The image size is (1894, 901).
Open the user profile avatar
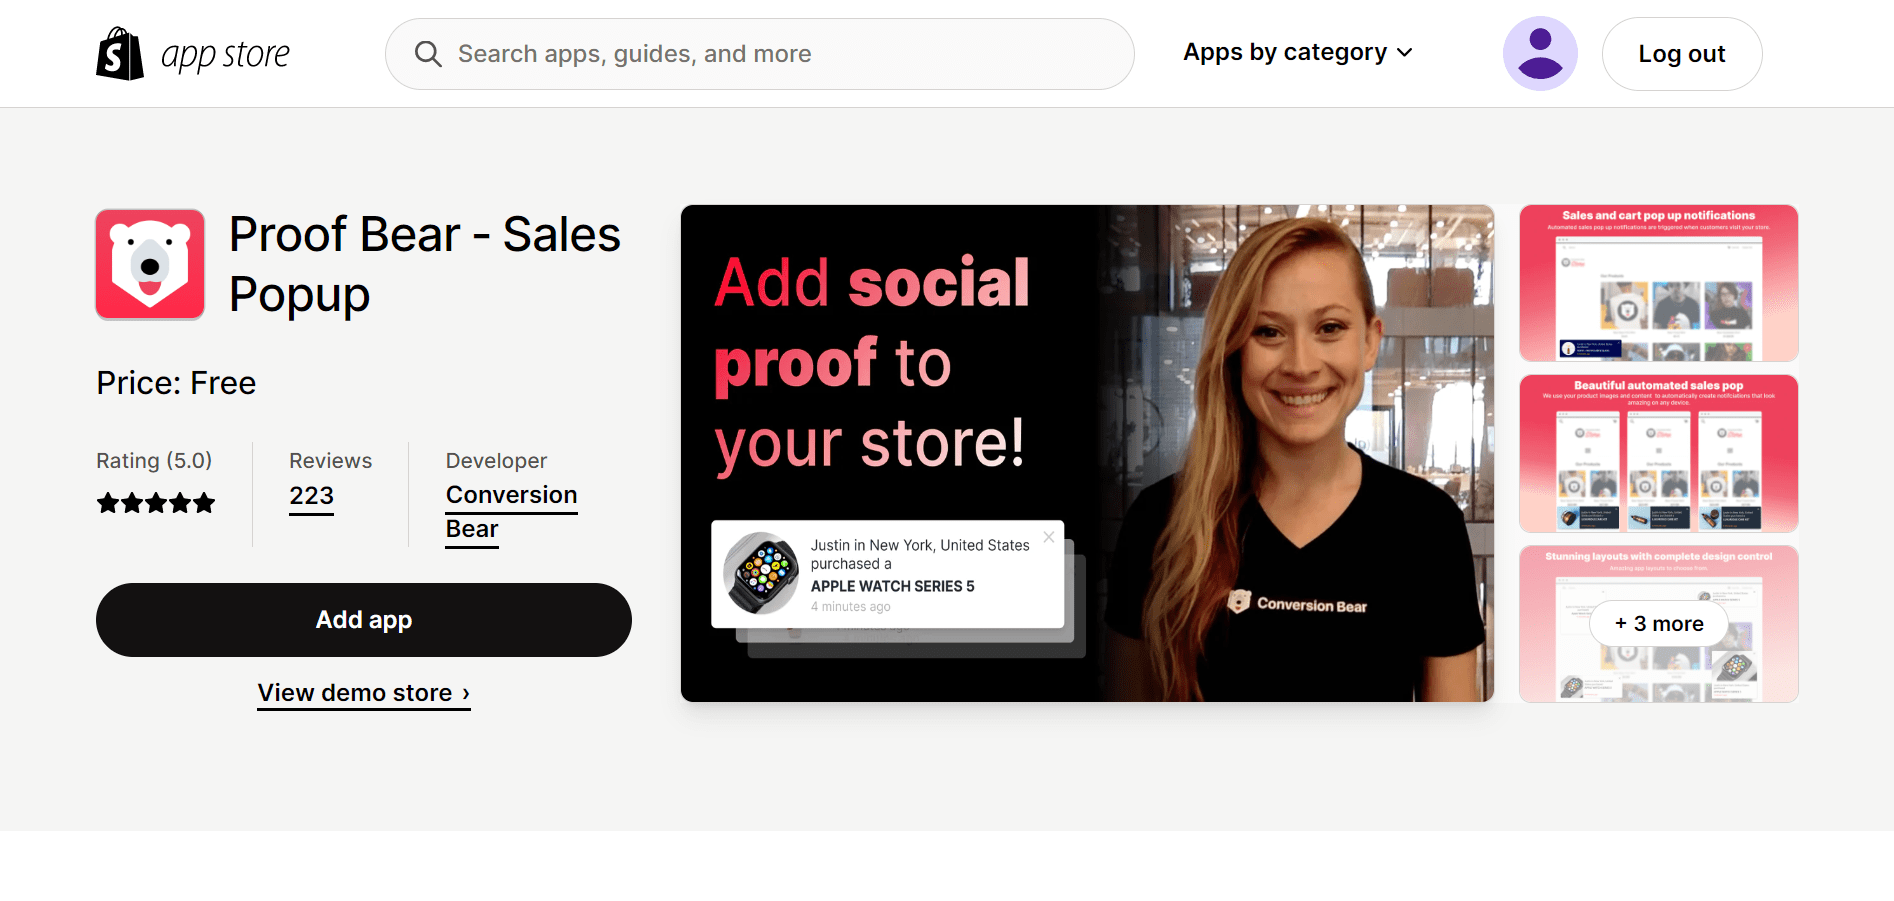point(1540,54)
